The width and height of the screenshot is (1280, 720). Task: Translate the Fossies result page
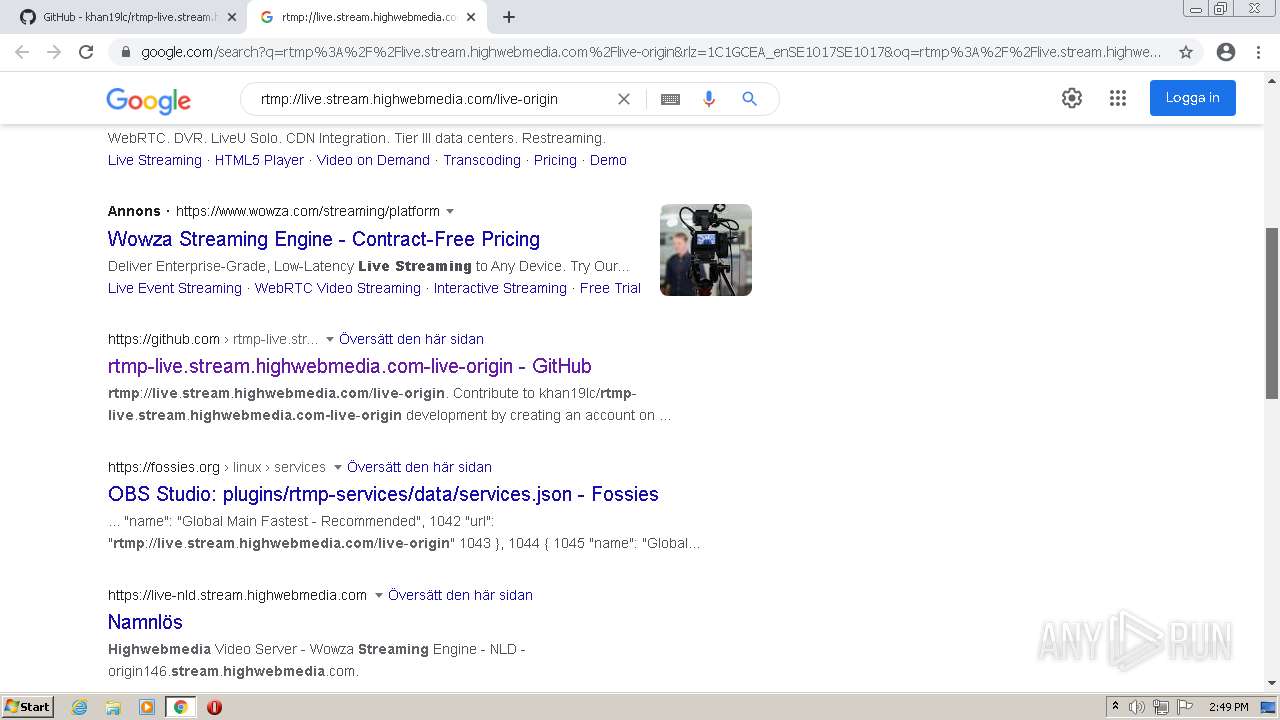coord(419,467)
